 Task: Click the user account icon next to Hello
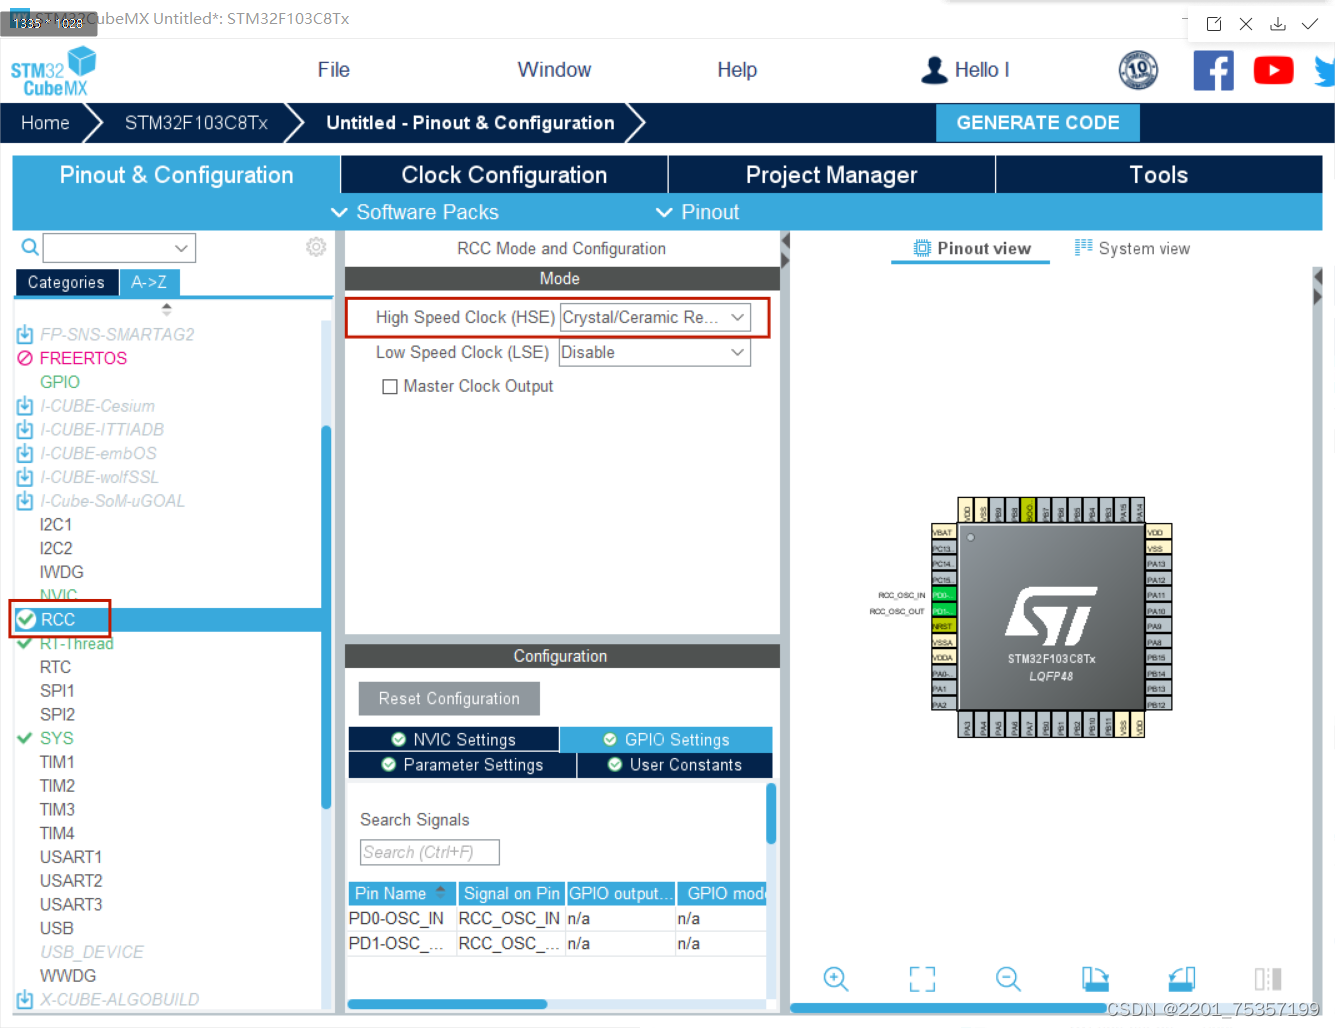(x=934, y=70)
